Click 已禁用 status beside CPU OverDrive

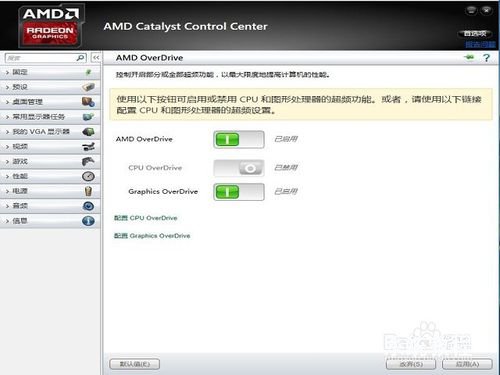pyautogui.click(x=286, y=167)
